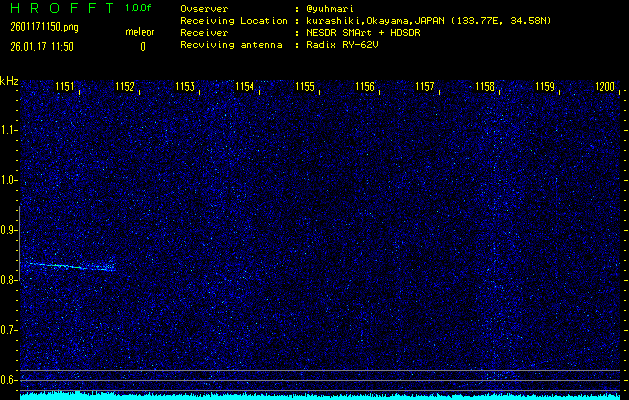Select the 1200 time marker
Image resolution: width=629 pixels, height=400 pixels.
click(x=605, y=87)
